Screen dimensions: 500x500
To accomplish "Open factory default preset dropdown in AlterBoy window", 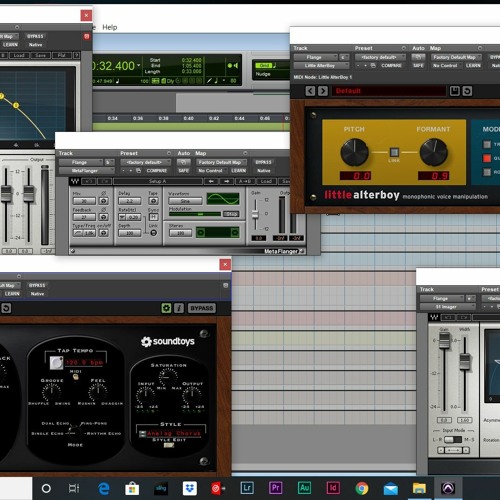I will coord(380,57).
